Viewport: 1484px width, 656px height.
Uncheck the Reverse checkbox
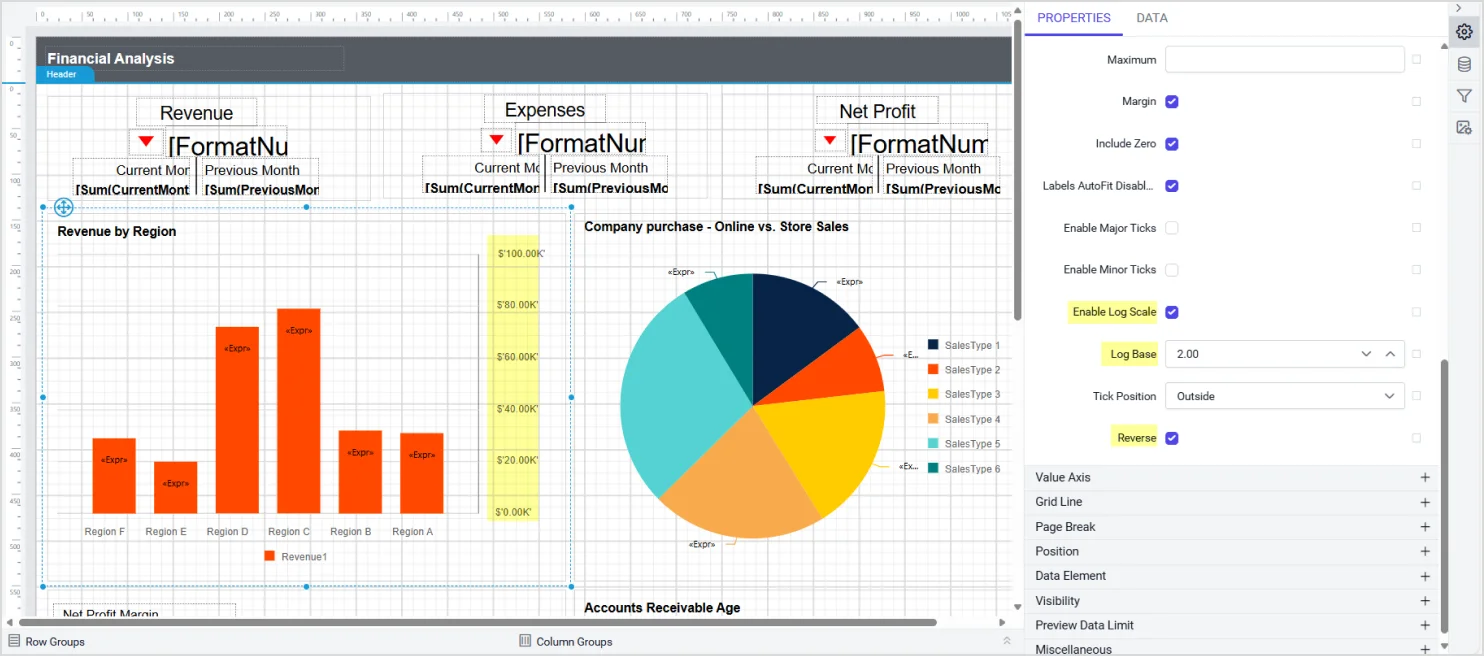[1172, 437]
